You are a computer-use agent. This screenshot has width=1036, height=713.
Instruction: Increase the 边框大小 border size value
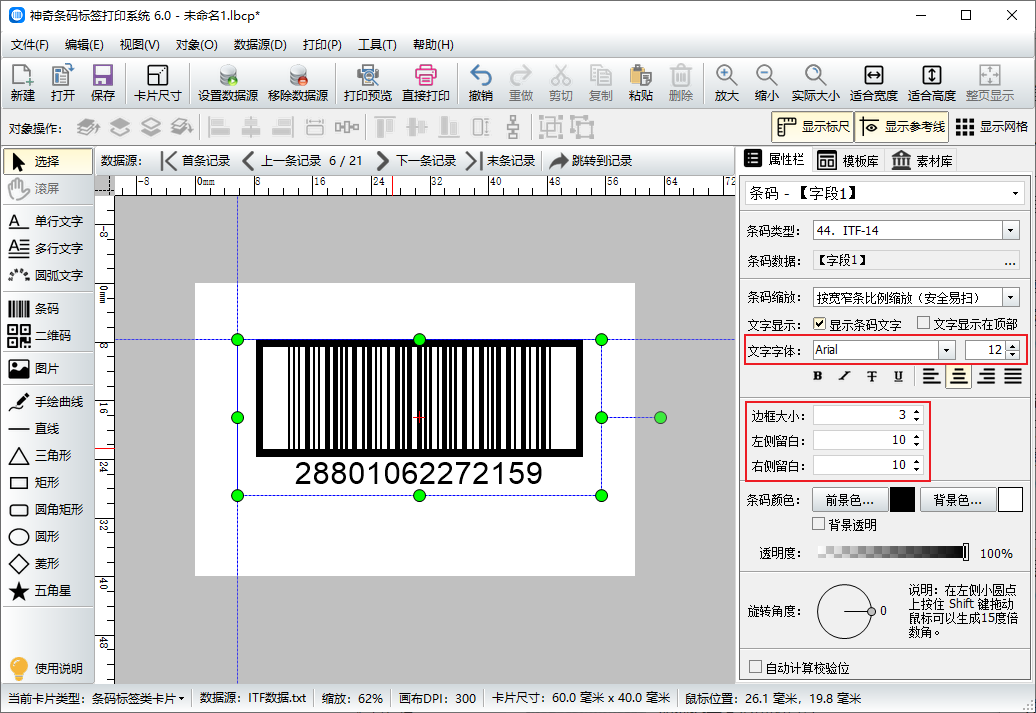click(916, 411)
